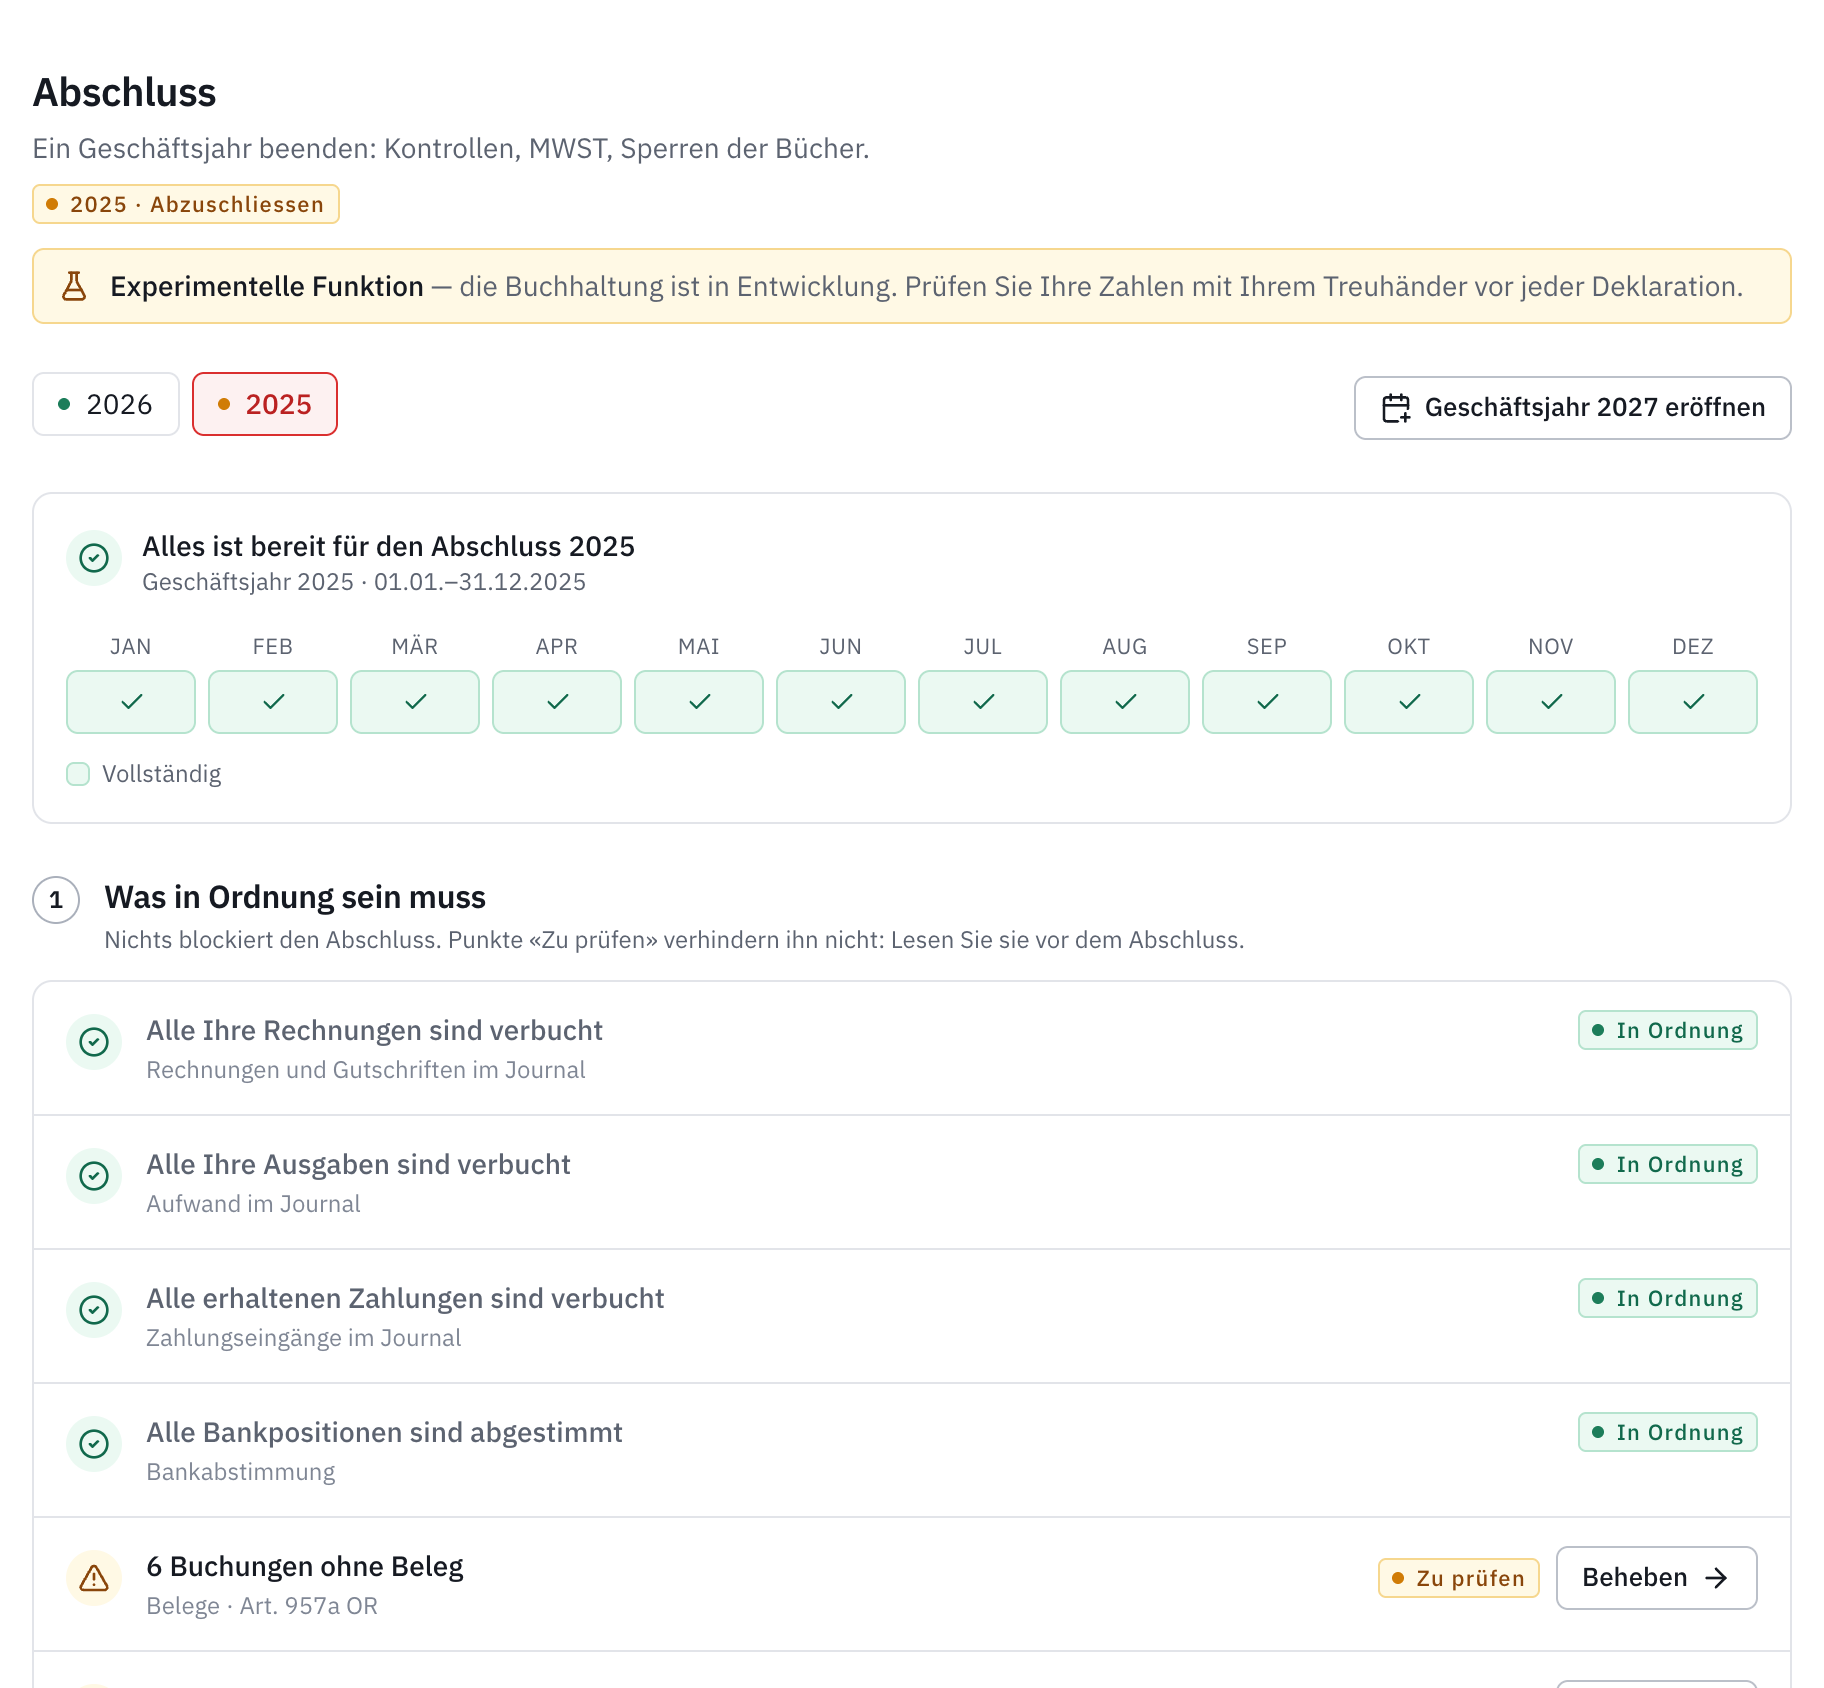Click the '2025 · Abzuschliessen' status badge
This screenshot has height=1688, width=1824.
click(186, 204)
